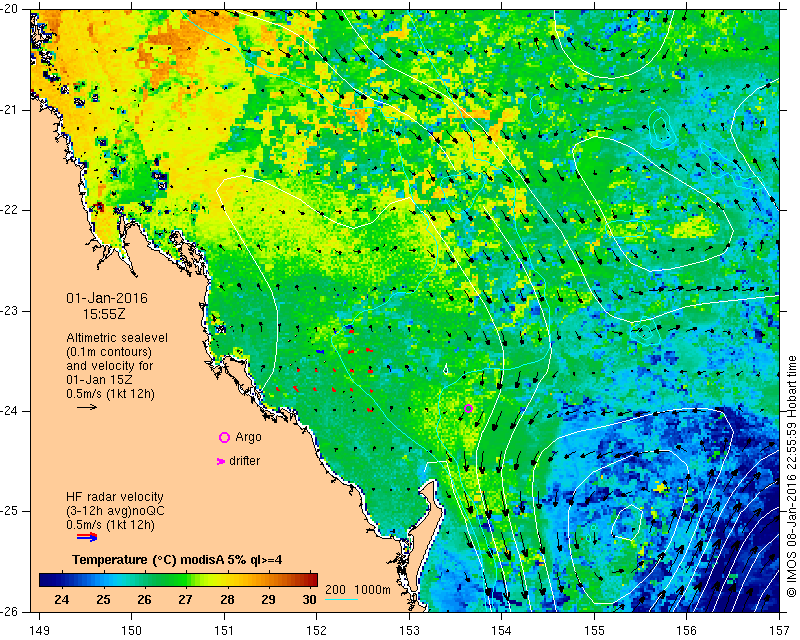Click longitude axis label 149
800x640 pixels.
point(40,631)
